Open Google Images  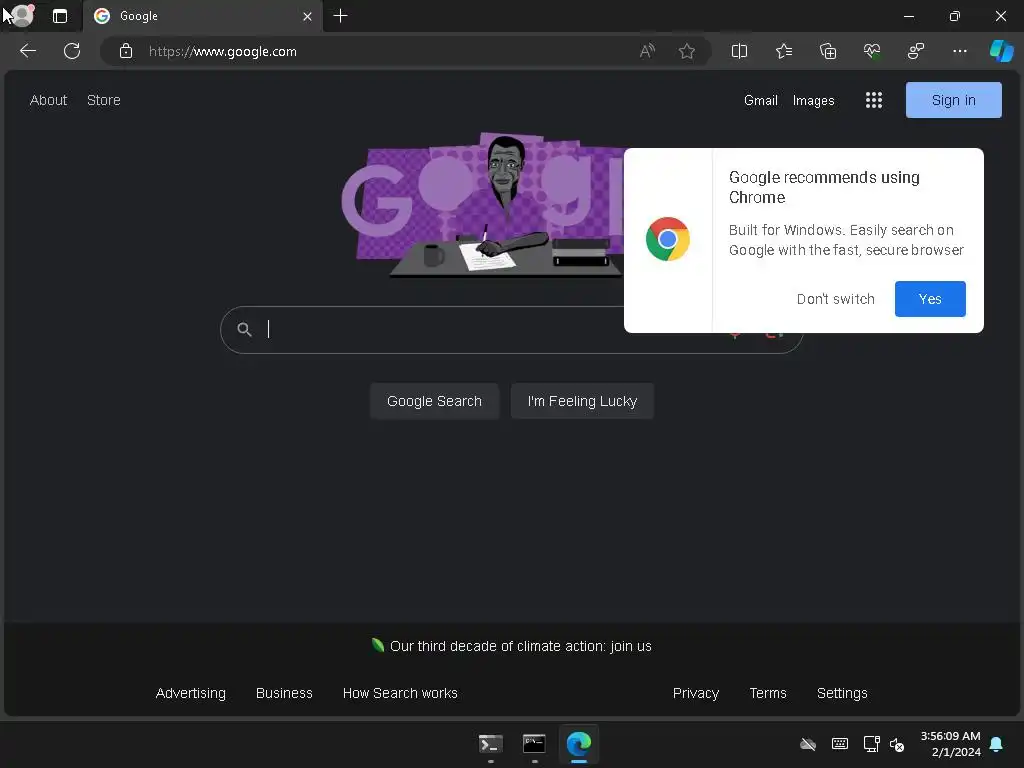[x=813, y=101]
